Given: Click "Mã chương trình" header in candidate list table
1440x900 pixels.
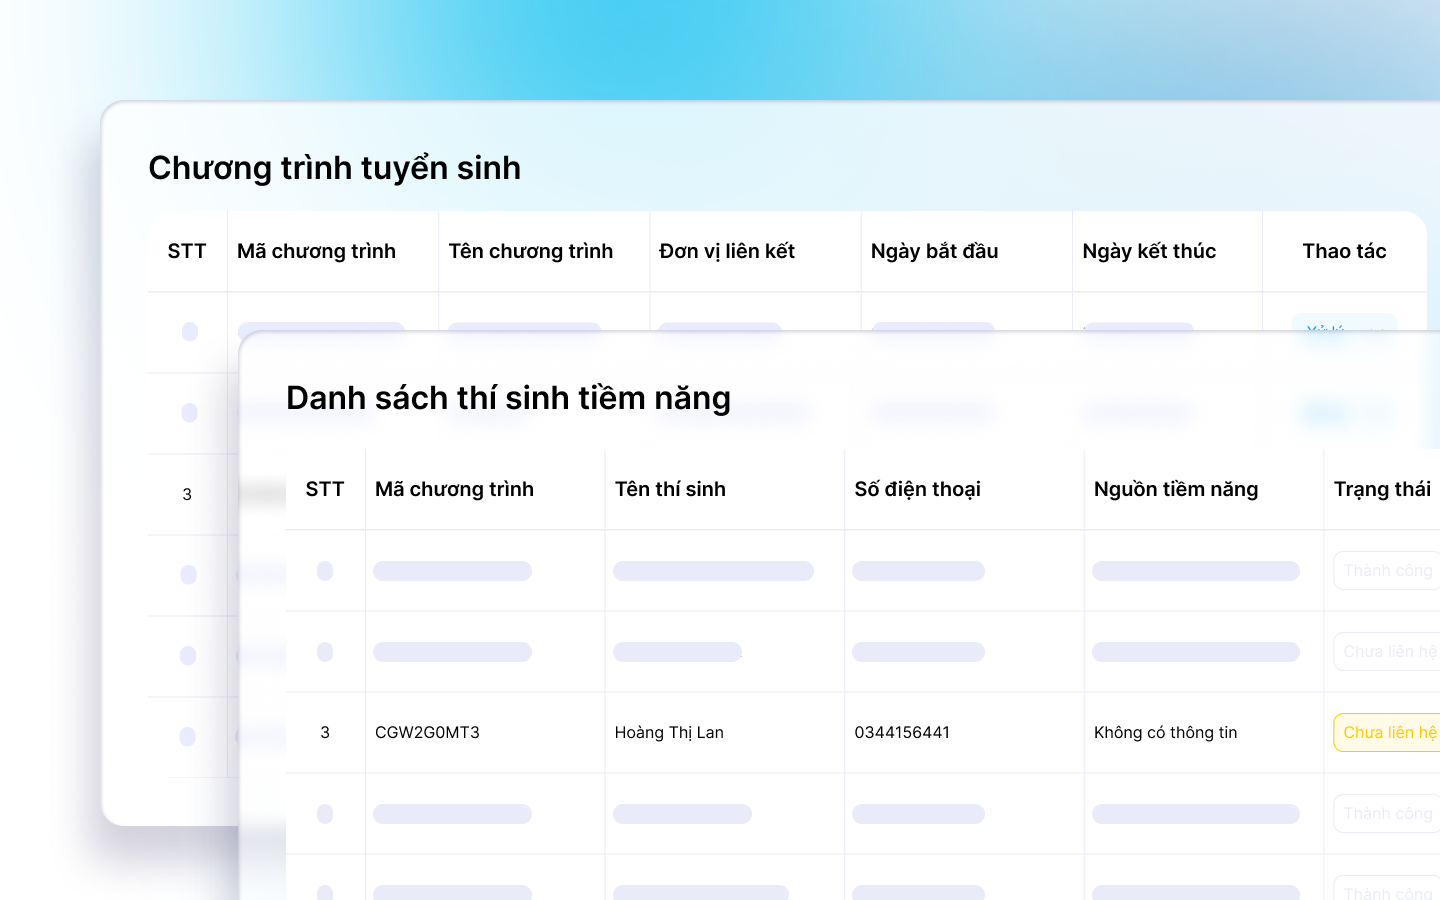Looking at the screenshot, I should (x=454, y=489).
